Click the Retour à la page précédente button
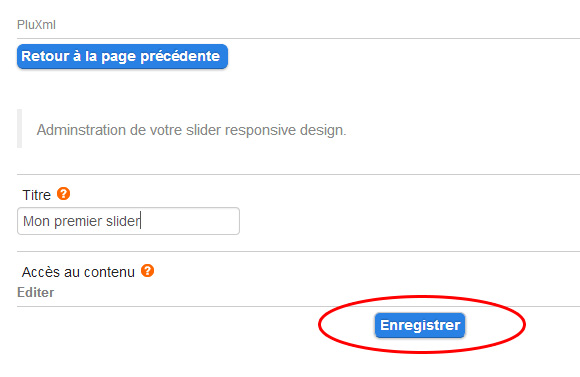 point(122,57)
